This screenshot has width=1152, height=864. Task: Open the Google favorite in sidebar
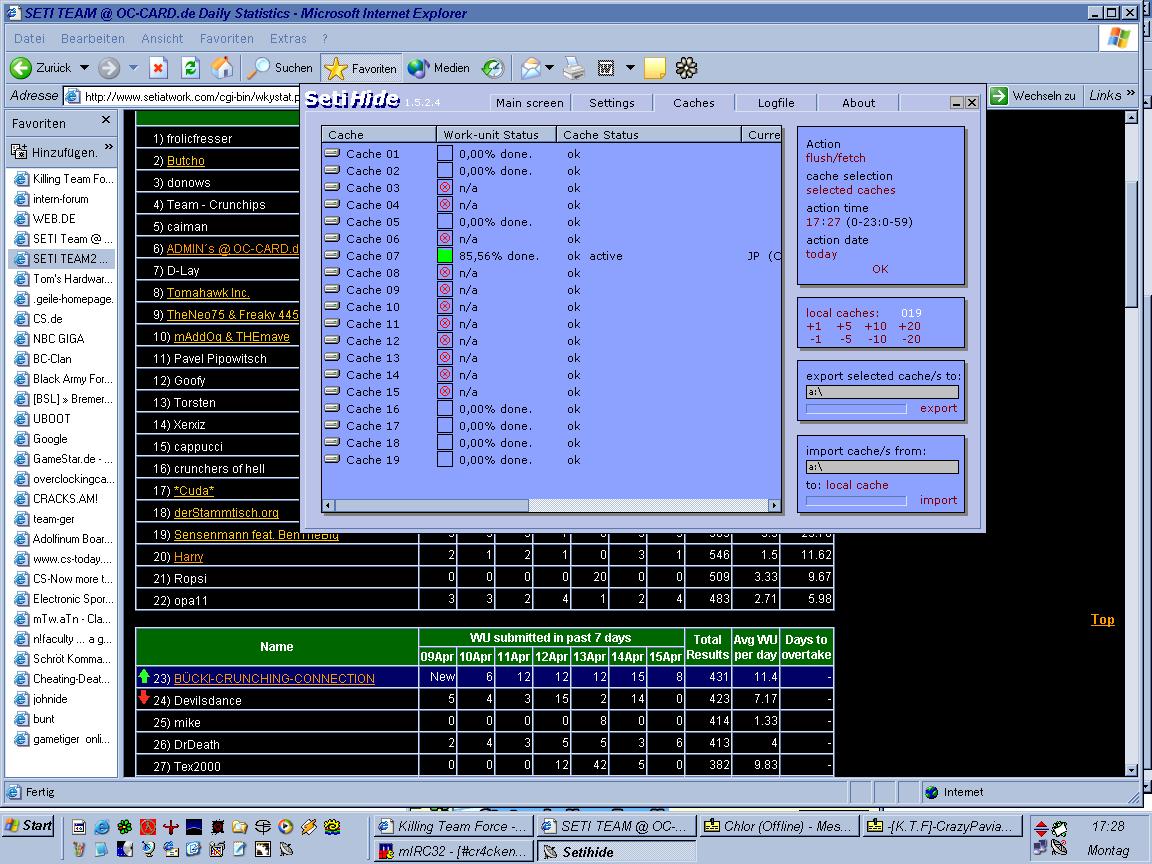pyautogui.click(x=50, y=439)
